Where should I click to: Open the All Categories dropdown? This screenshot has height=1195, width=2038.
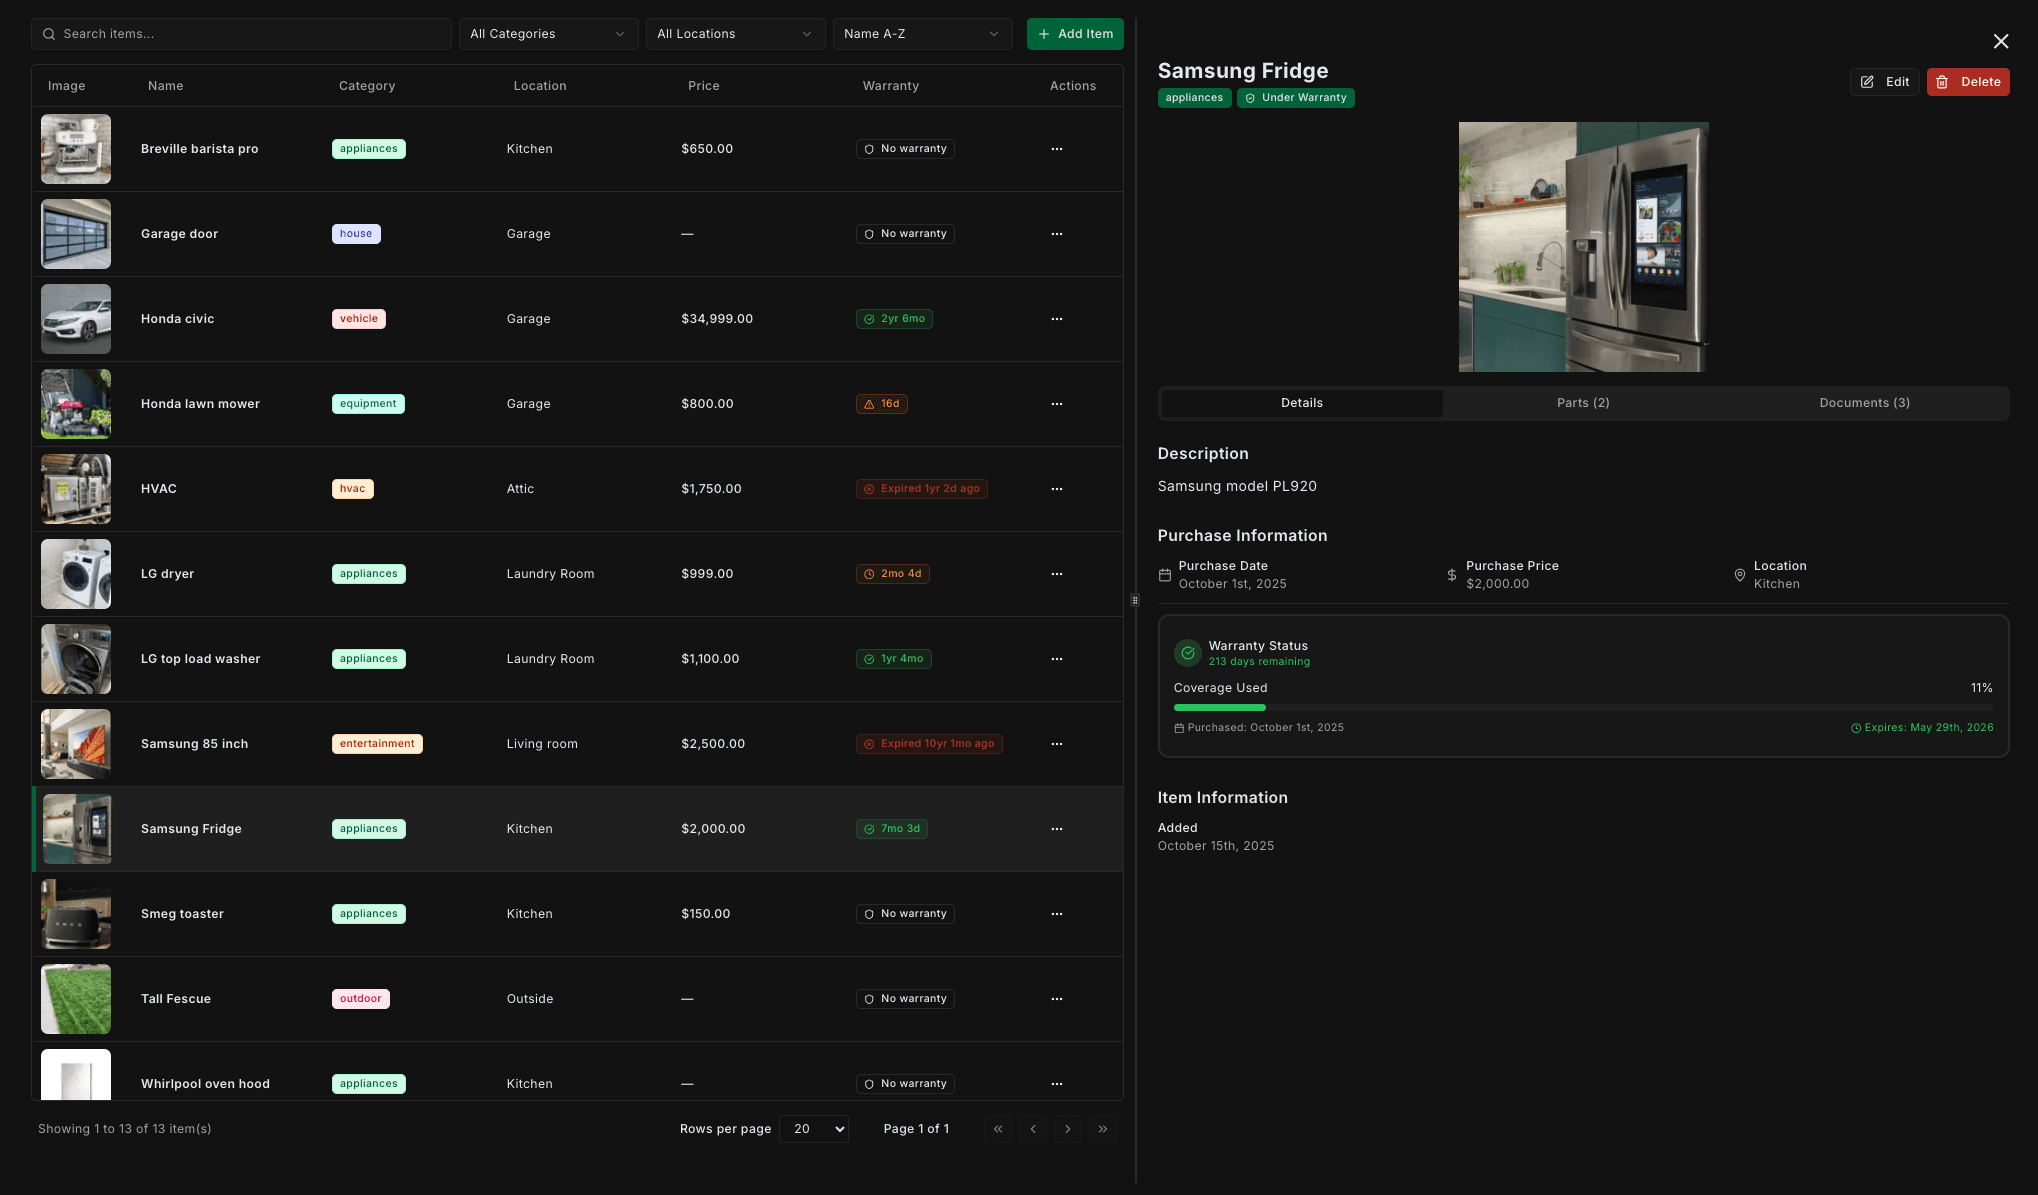[548, 33]
